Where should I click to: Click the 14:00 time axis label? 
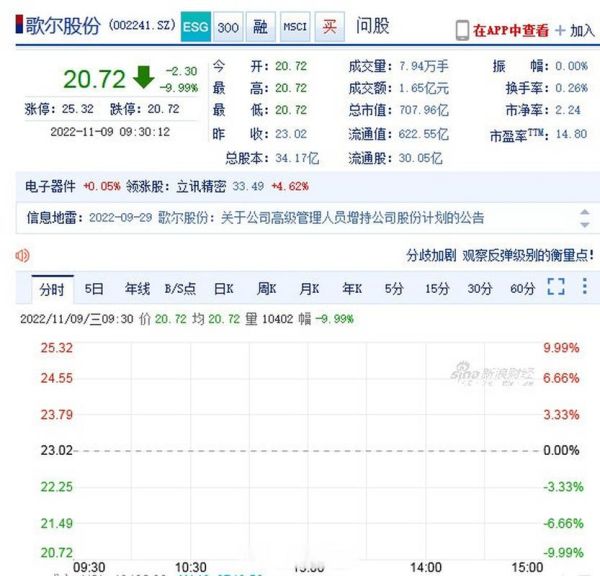click(x=426, y=567)
